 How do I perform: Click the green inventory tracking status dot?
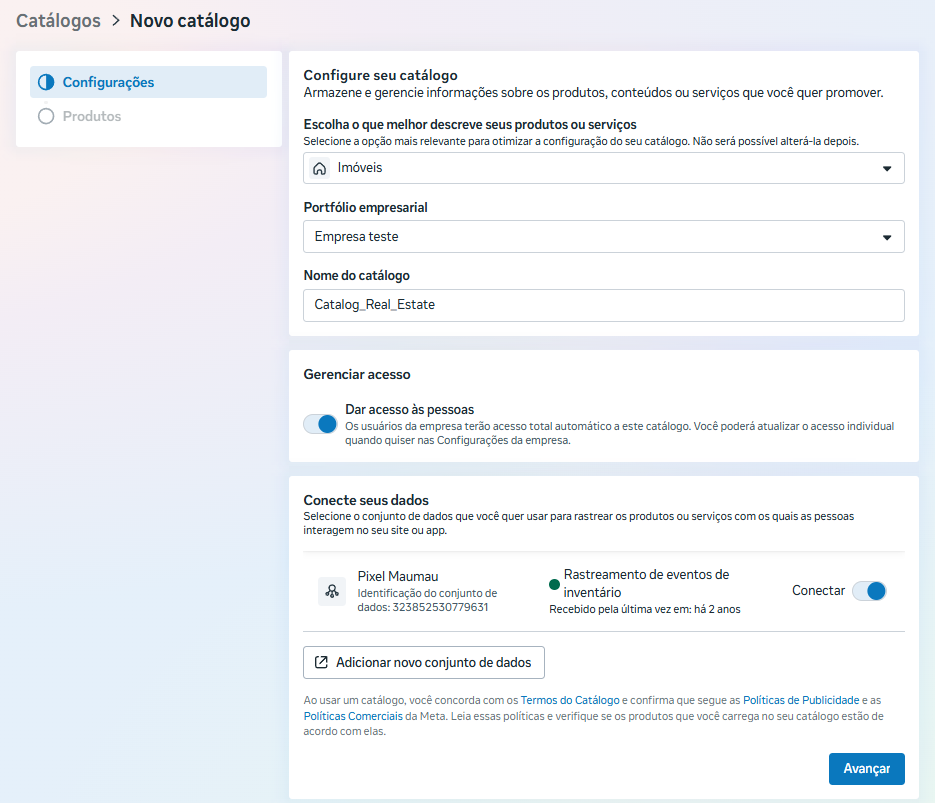[x=555, y=584]
